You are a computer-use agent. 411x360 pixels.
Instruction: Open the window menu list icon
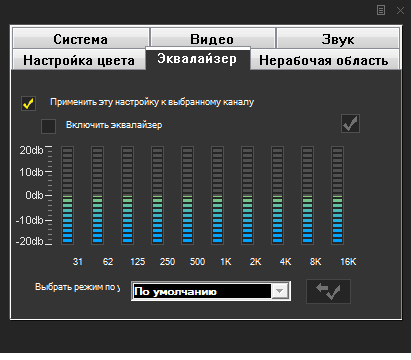(381, 10)
